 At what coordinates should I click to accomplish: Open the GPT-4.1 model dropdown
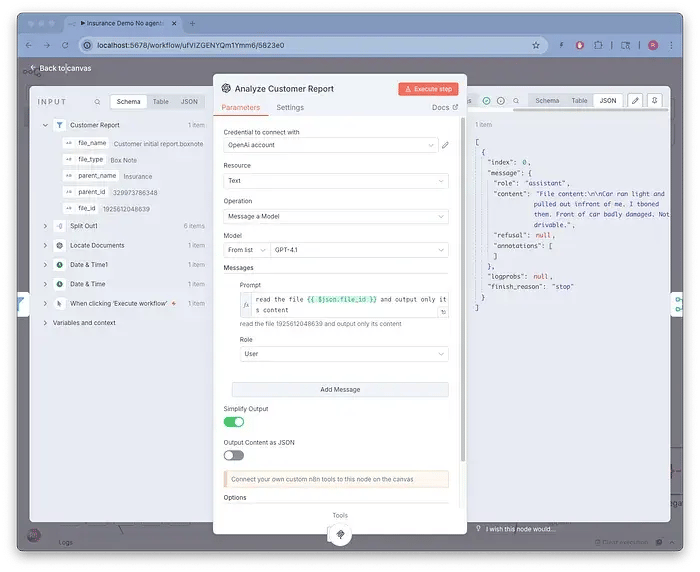coord(359,250)
